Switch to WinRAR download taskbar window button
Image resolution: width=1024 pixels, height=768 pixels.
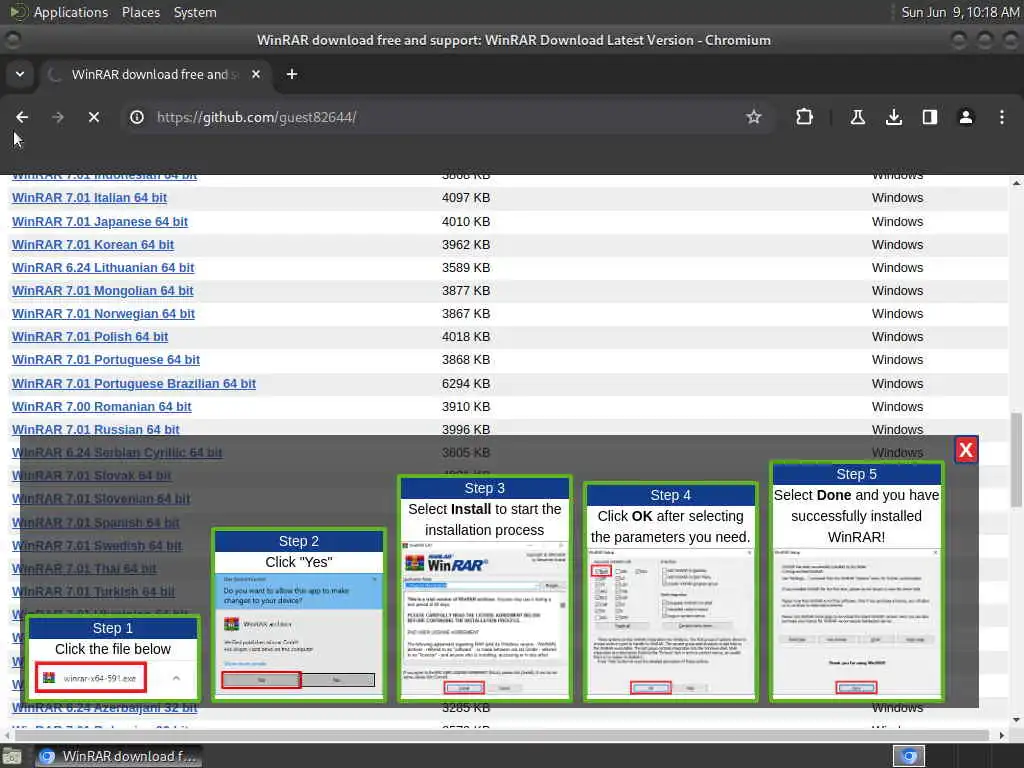point(118,756)
